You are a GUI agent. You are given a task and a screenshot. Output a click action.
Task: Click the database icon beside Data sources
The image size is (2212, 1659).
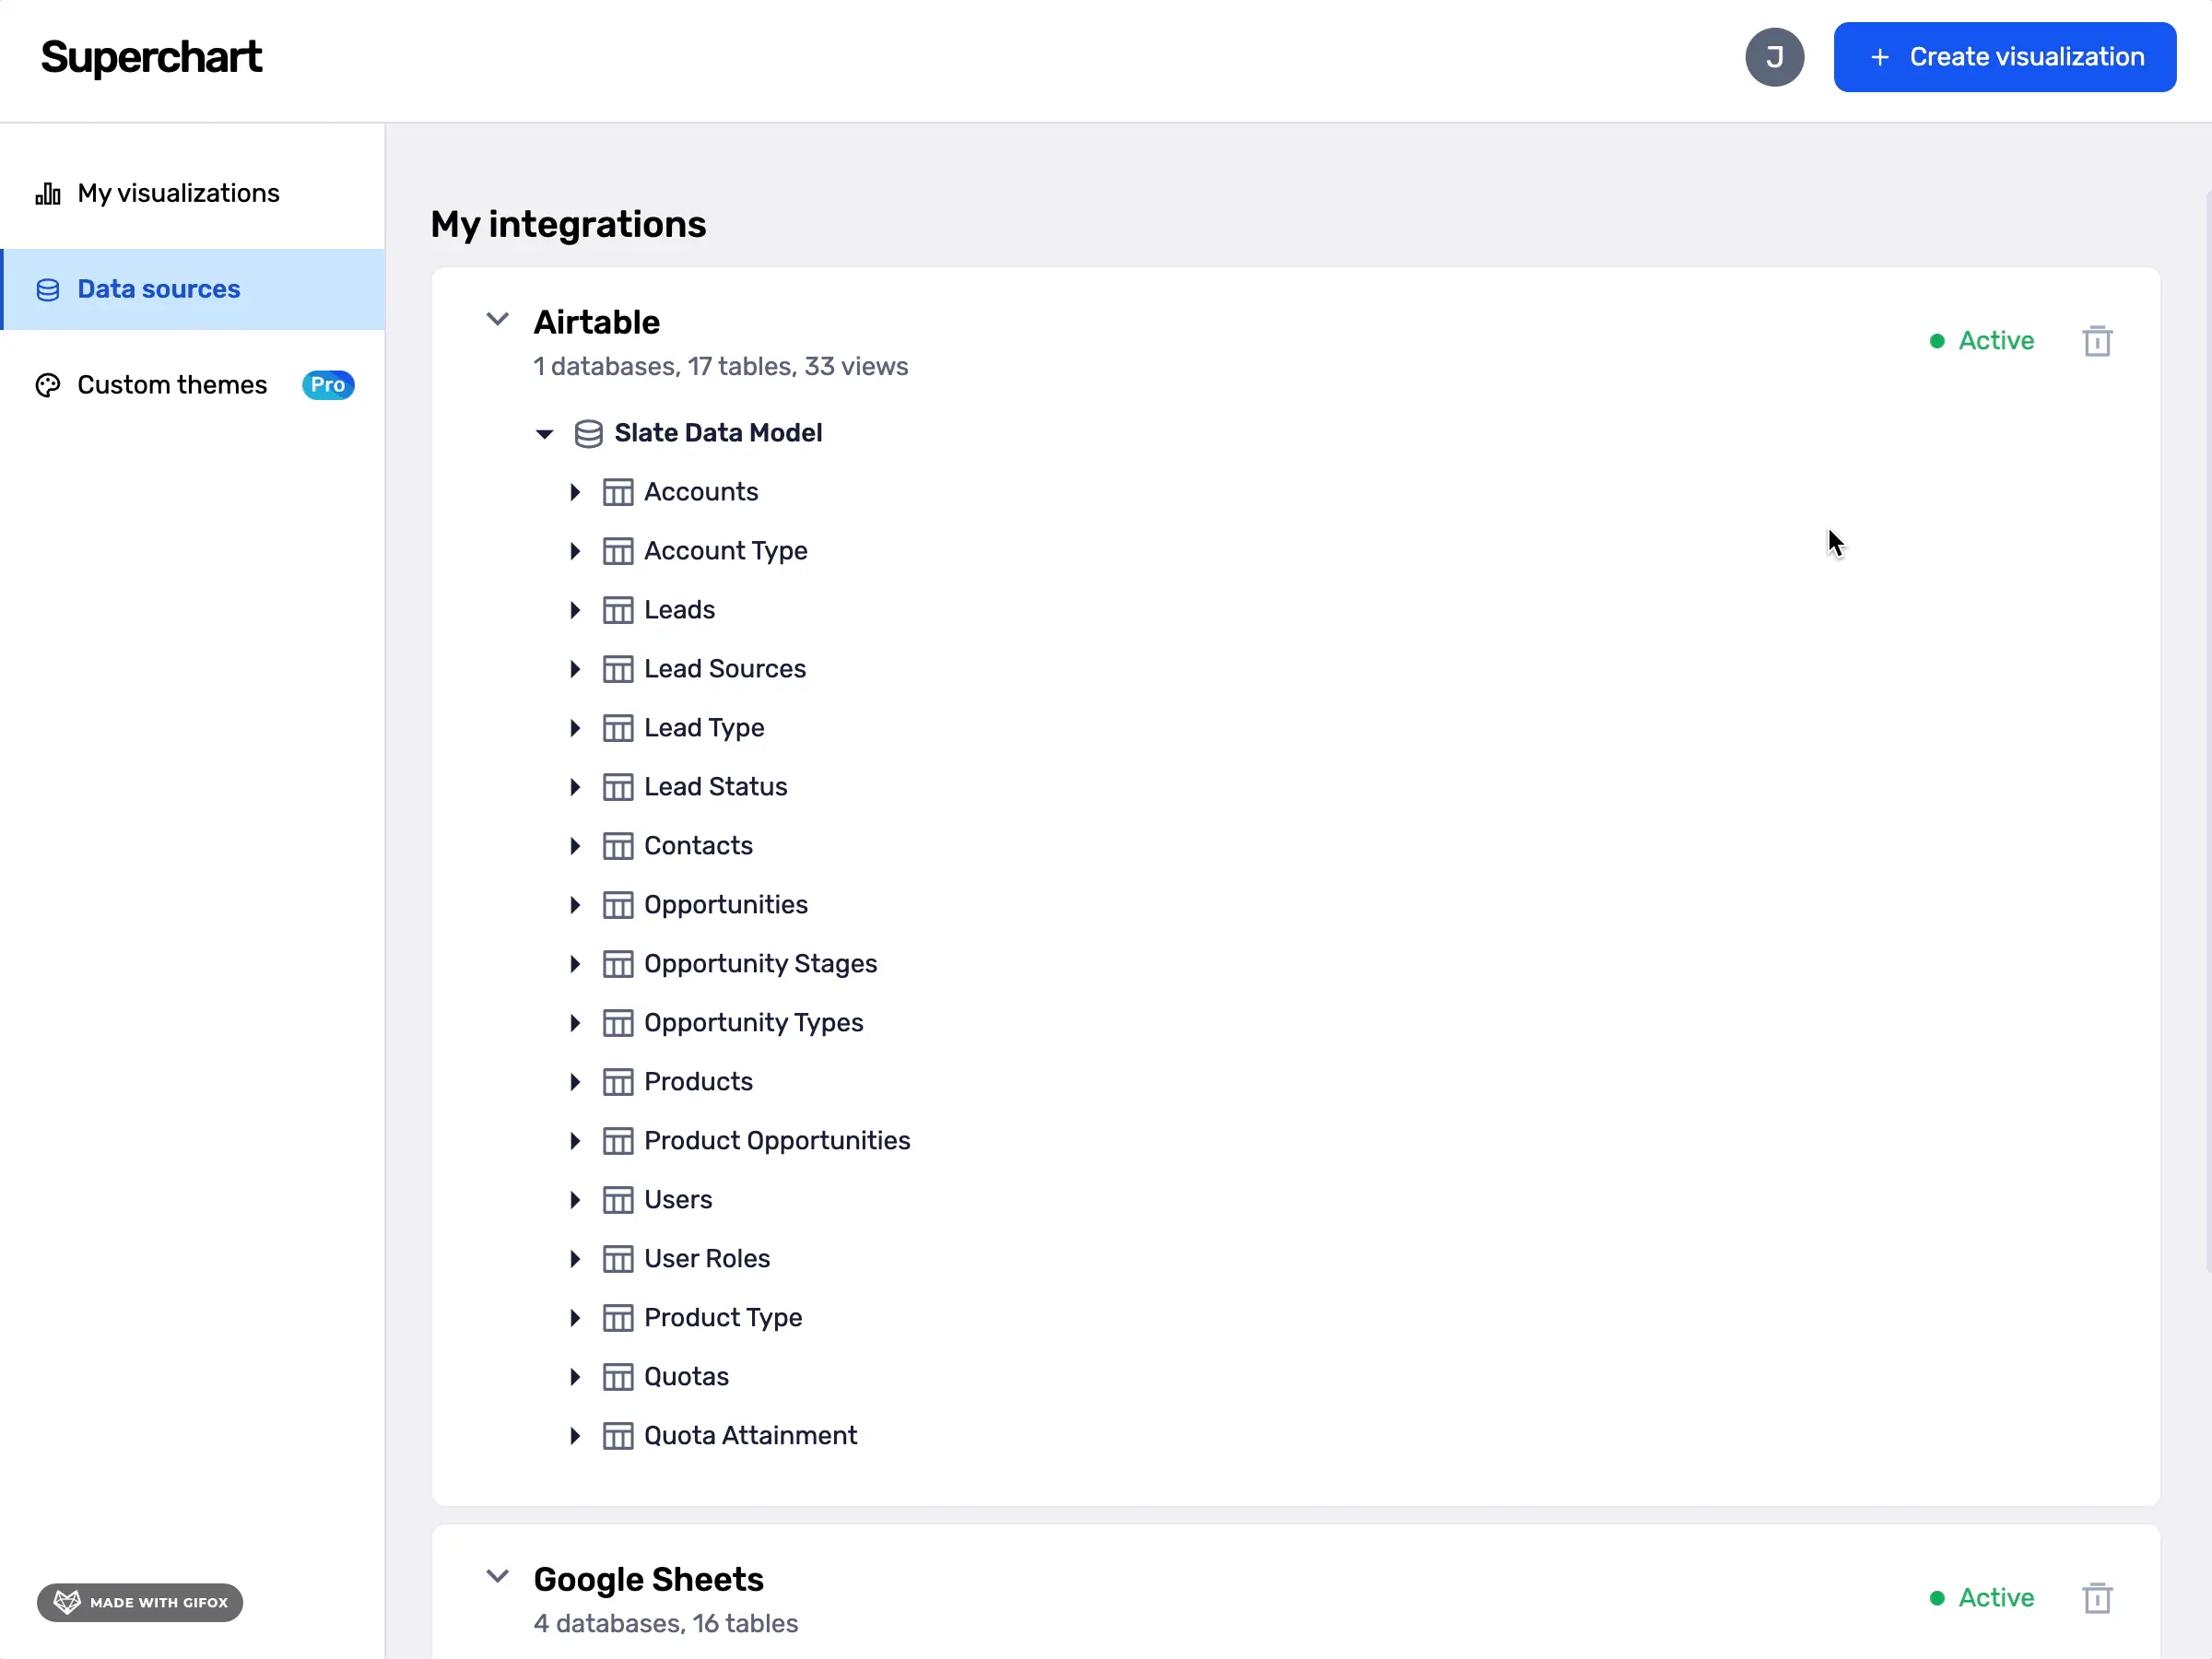click(48, 290)
